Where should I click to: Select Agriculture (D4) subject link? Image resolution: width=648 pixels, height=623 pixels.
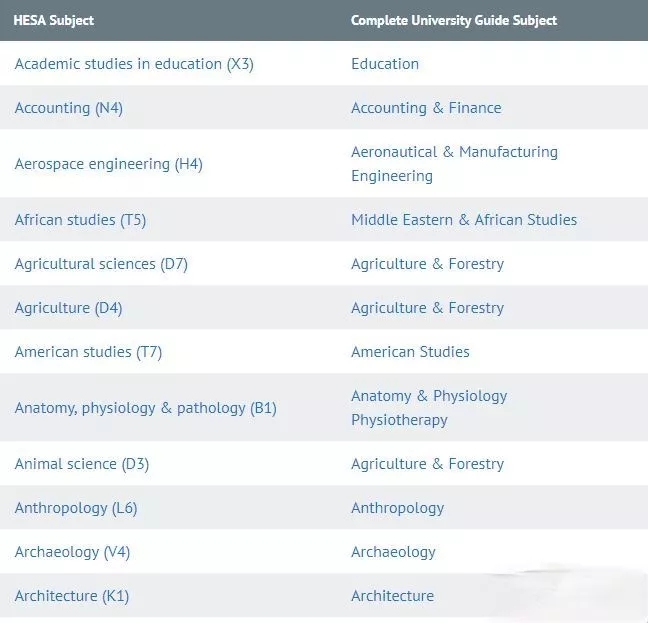coord(68,308)
